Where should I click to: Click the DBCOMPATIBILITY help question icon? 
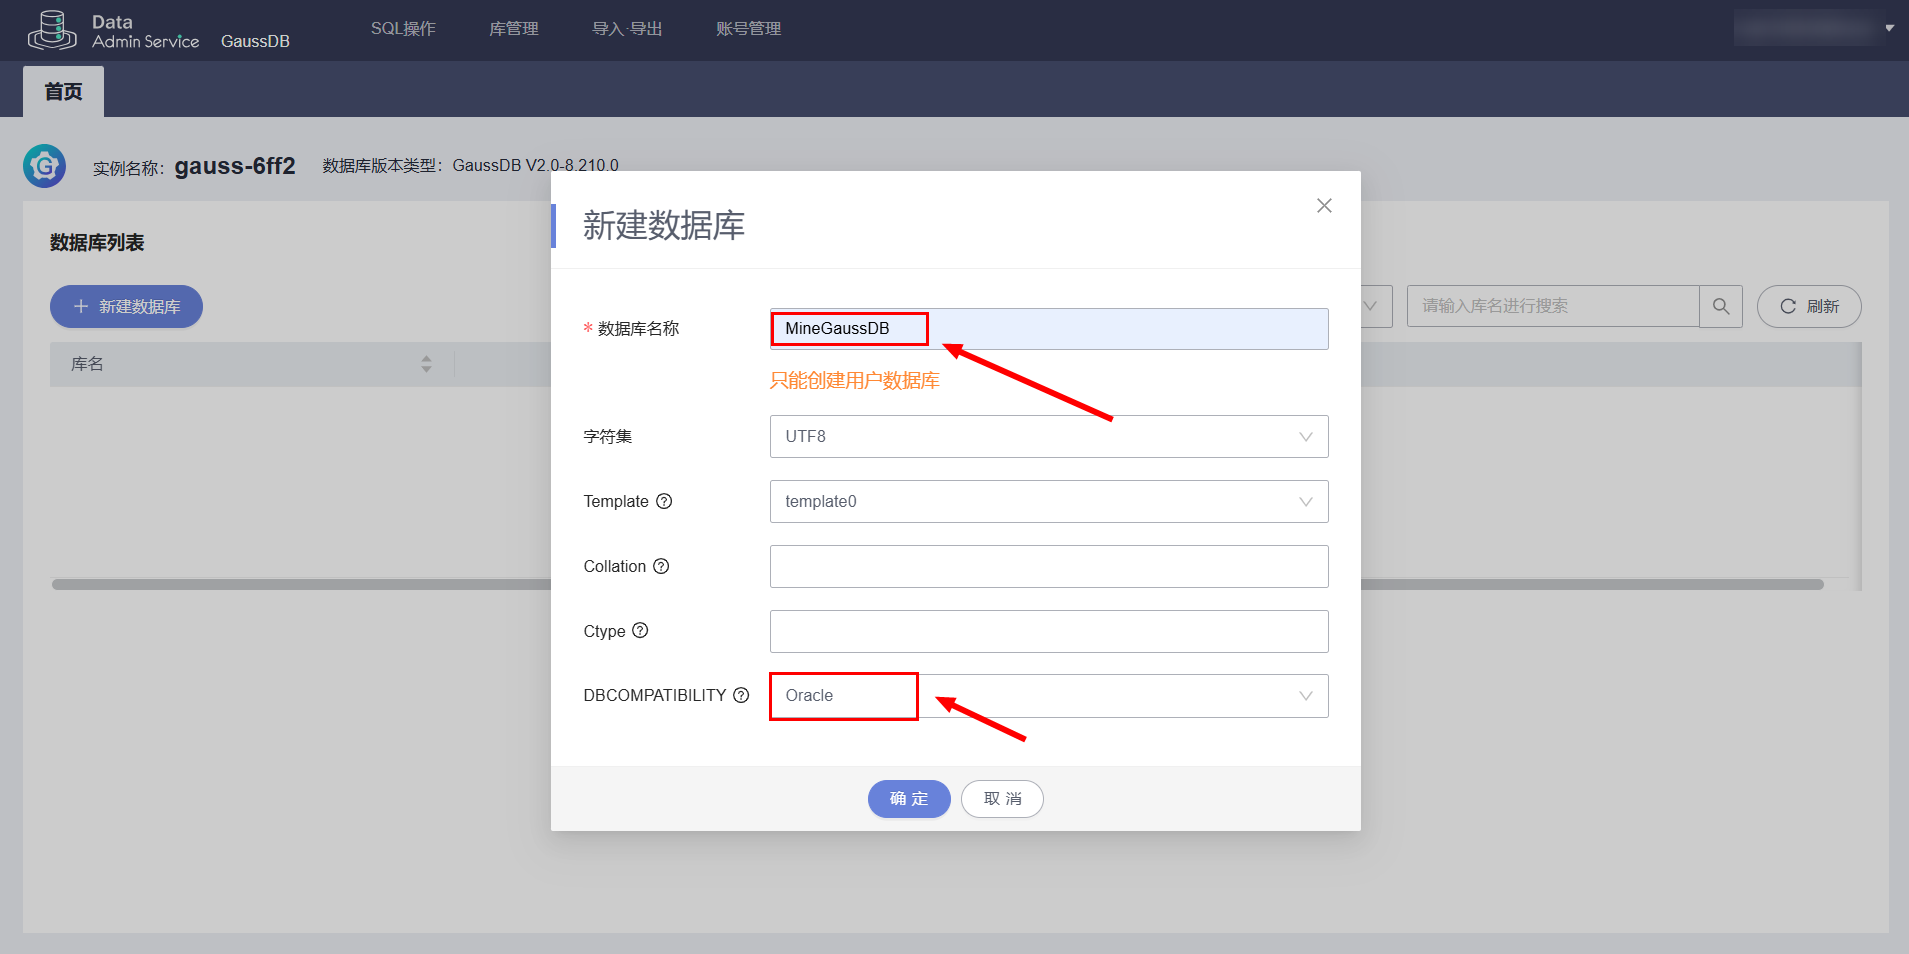[741, 695]
